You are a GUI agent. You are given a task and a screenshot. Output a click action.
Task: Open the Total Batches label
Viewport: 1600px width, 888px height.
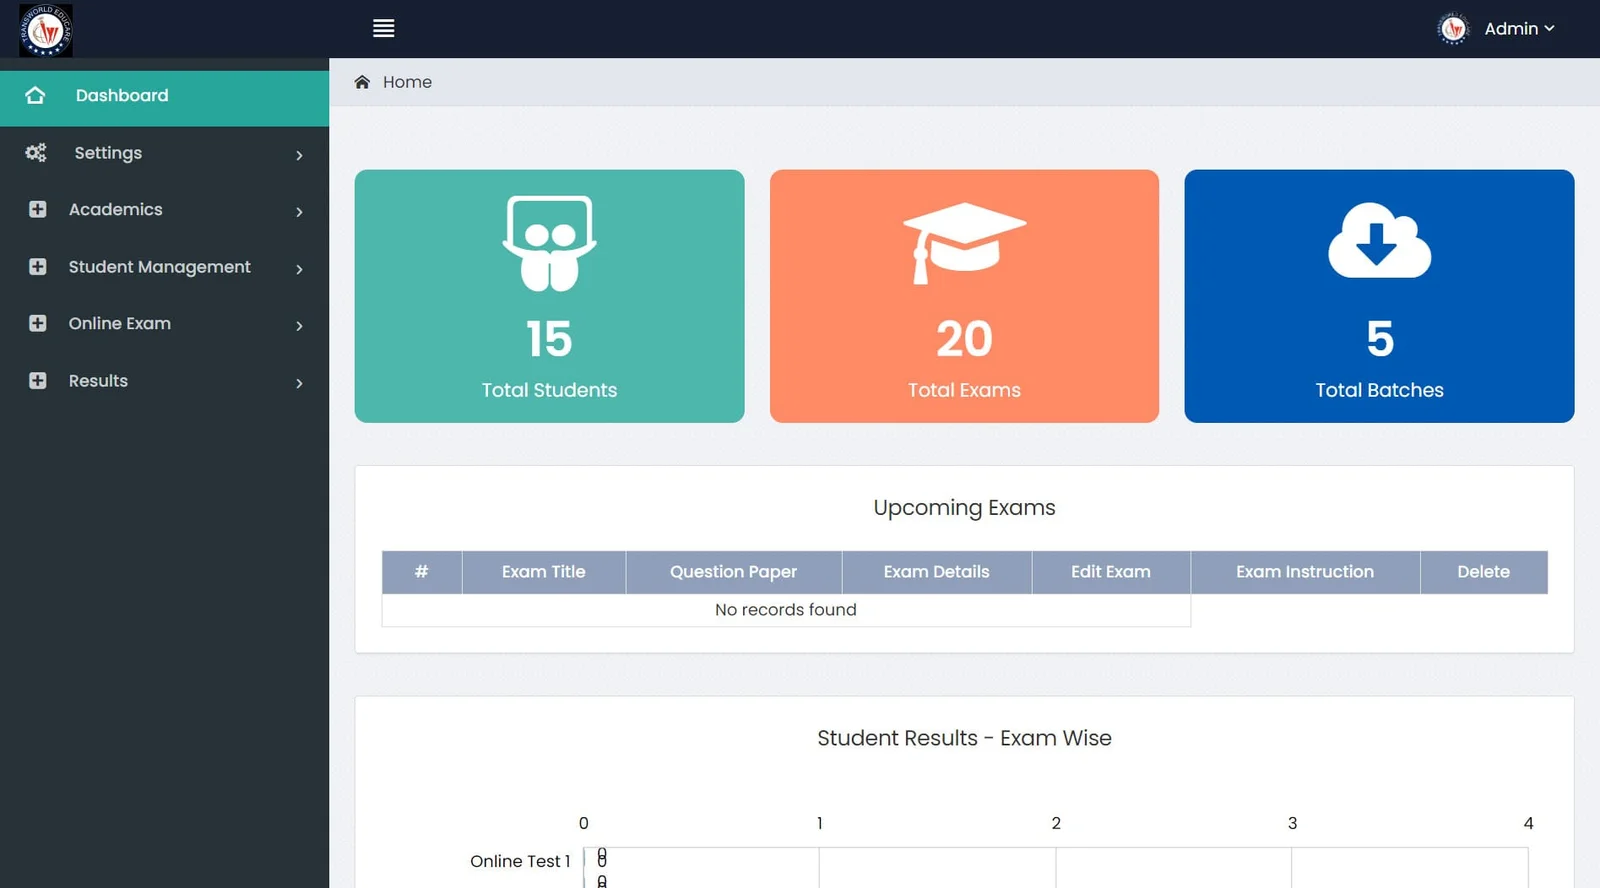(x=1379, y=390)
